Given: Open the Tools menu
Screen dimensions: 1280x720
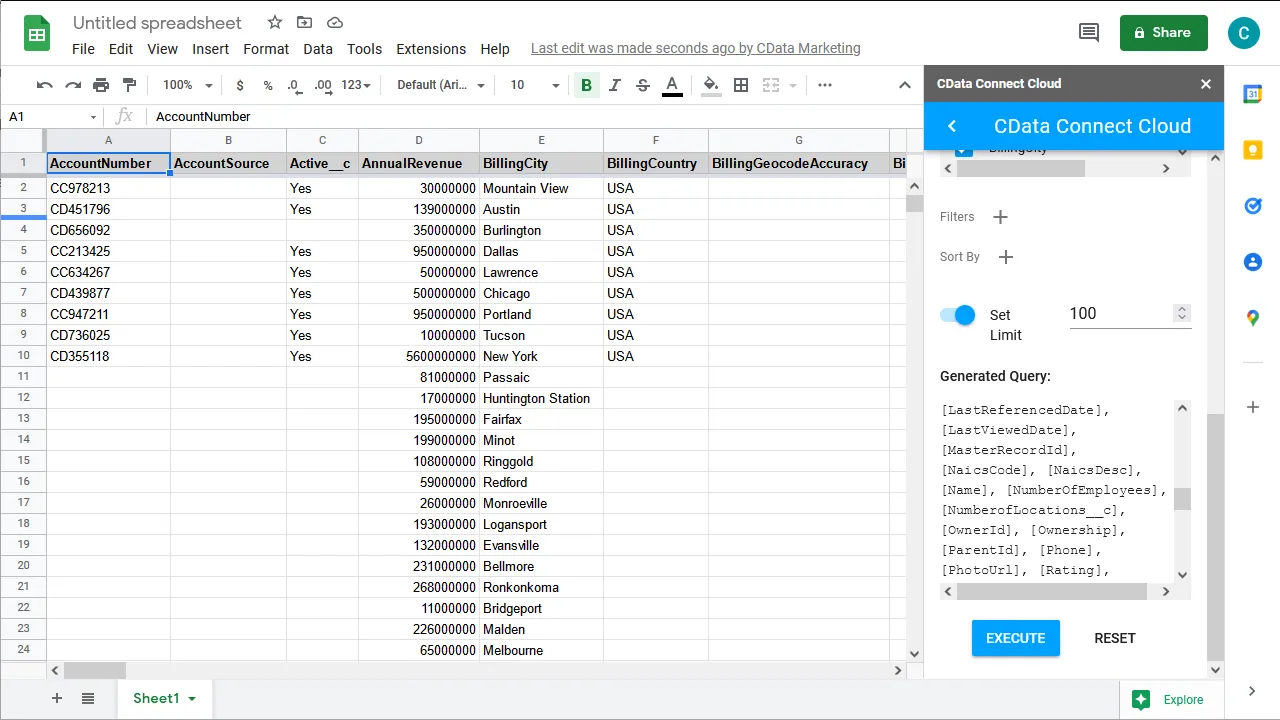Looking at the screenshot, I should coord(365,48).
